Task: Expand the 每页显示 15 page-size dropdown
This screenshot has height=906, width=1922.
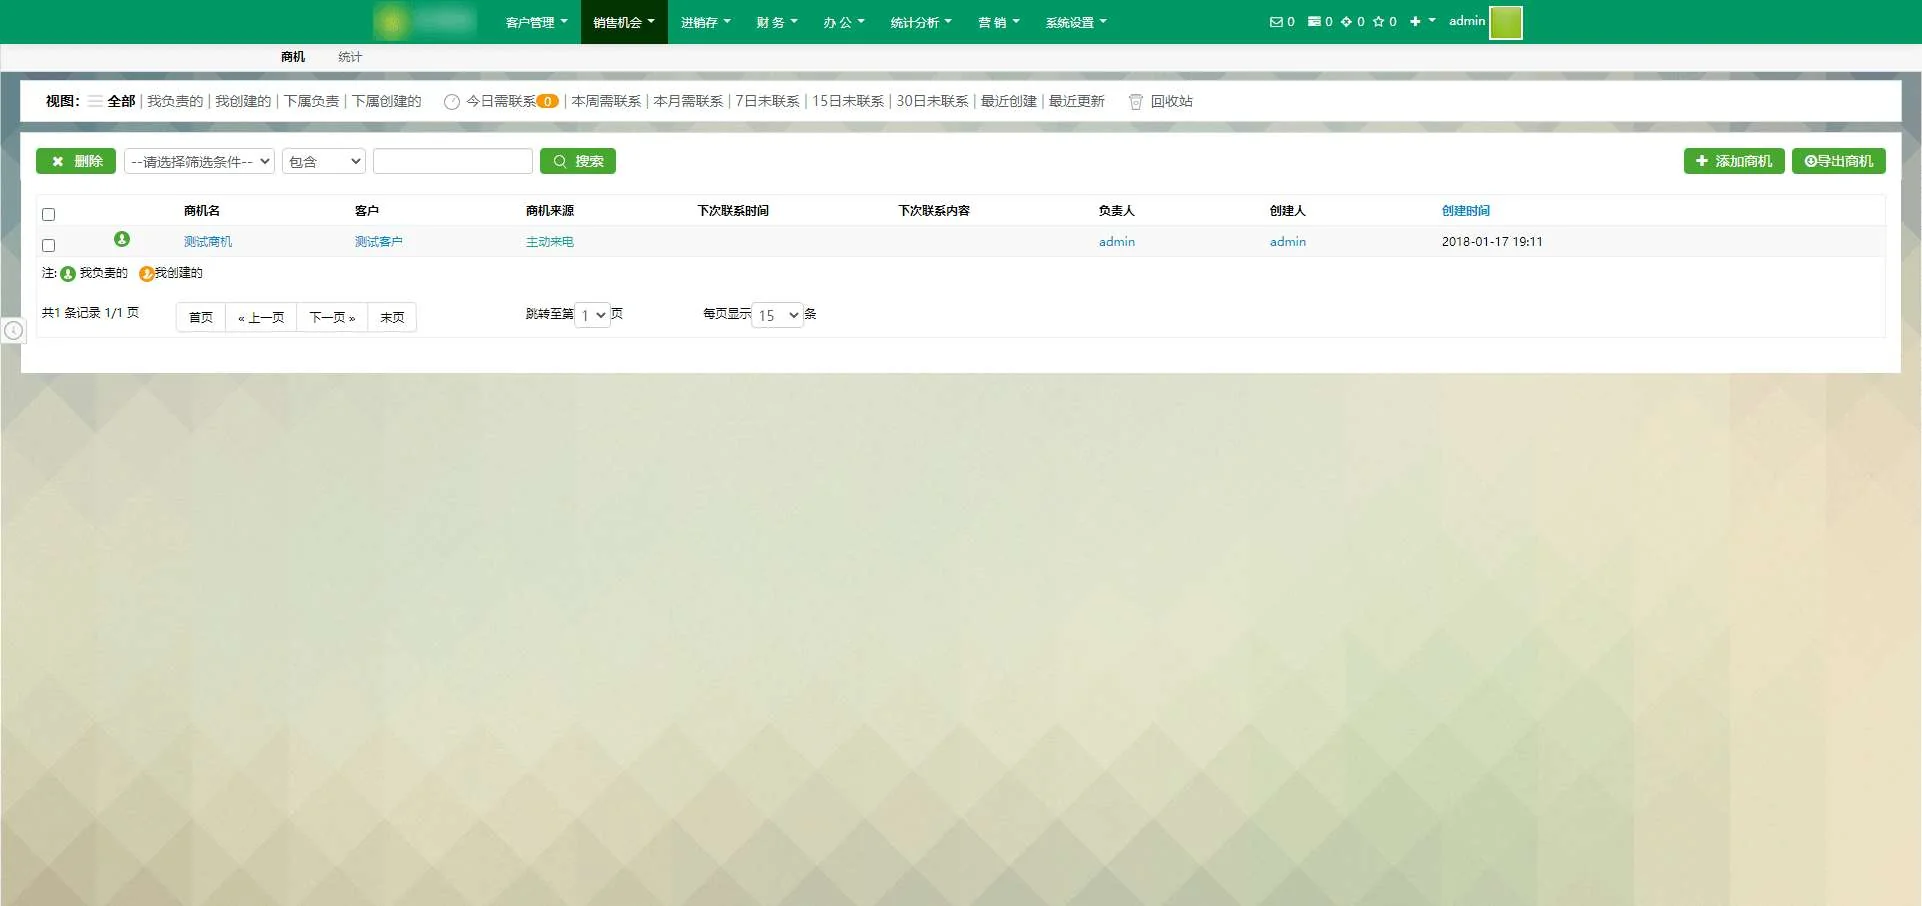Action: pyautogui.click(x=778, y=315)
